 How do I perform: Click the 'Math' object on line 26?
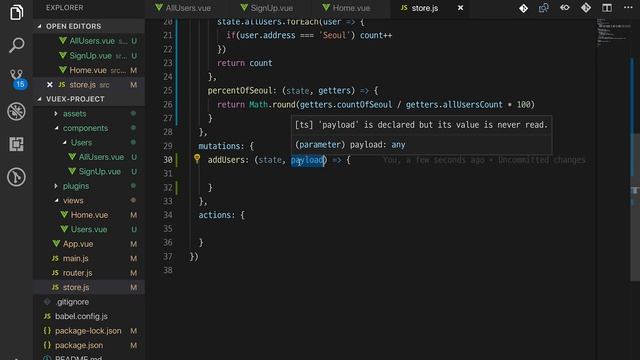(x=258, y=104)
